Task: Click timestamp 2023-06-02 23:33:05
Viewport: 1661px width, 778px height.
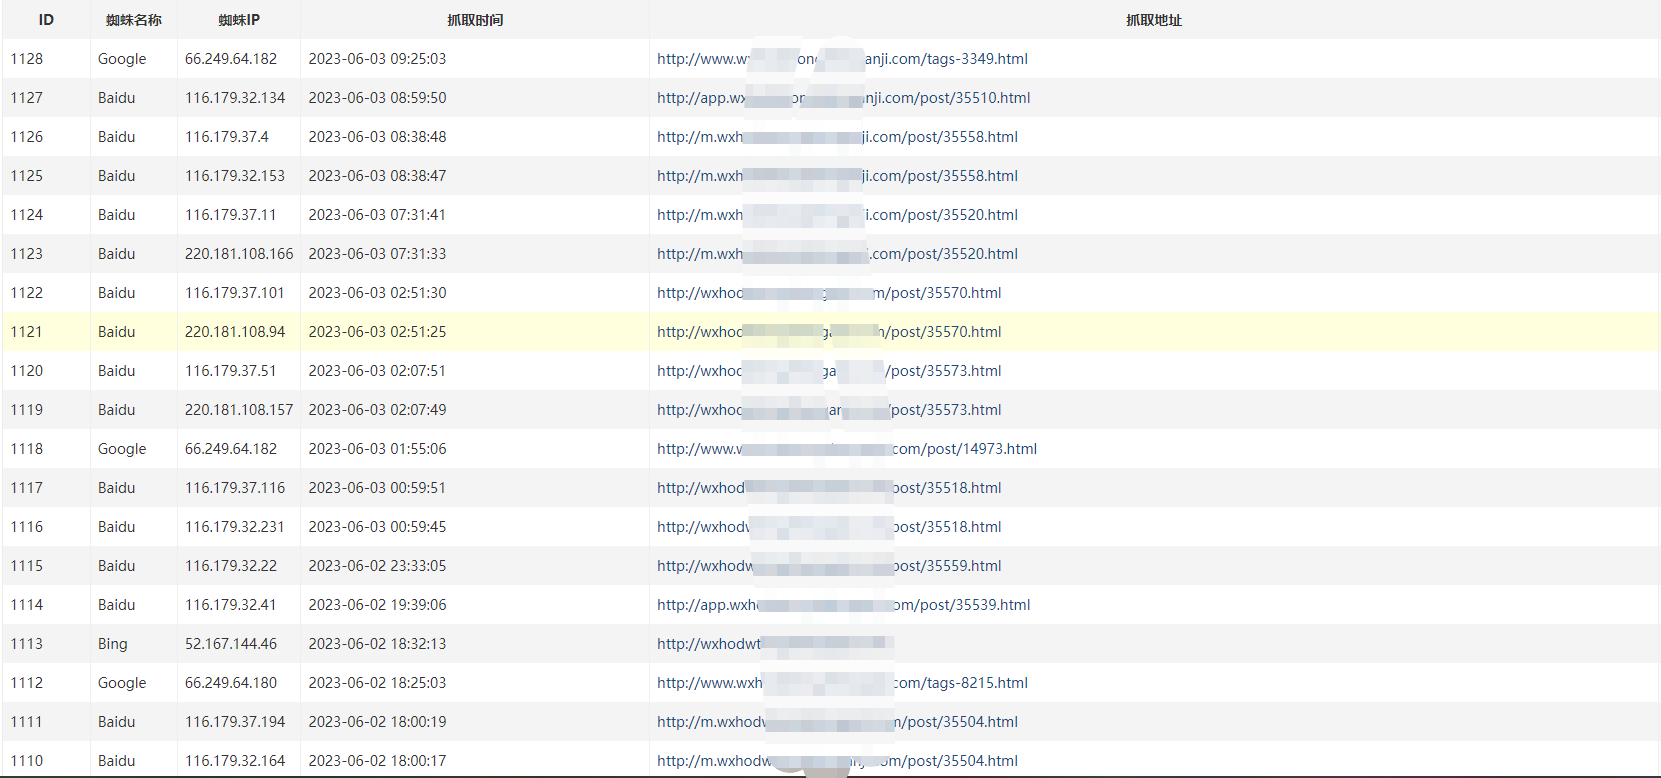Action: [377, 566]
